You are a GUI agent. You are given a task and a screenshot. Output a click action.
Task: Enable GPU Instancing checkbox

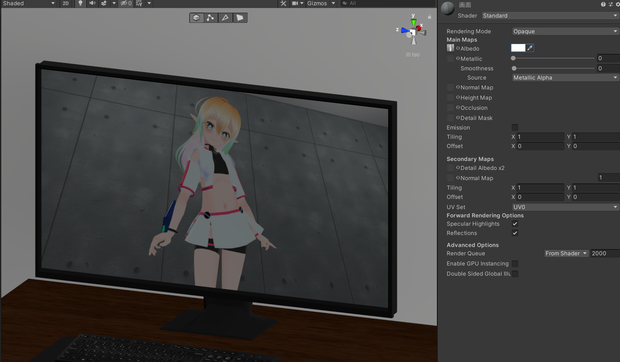[515, 264]
